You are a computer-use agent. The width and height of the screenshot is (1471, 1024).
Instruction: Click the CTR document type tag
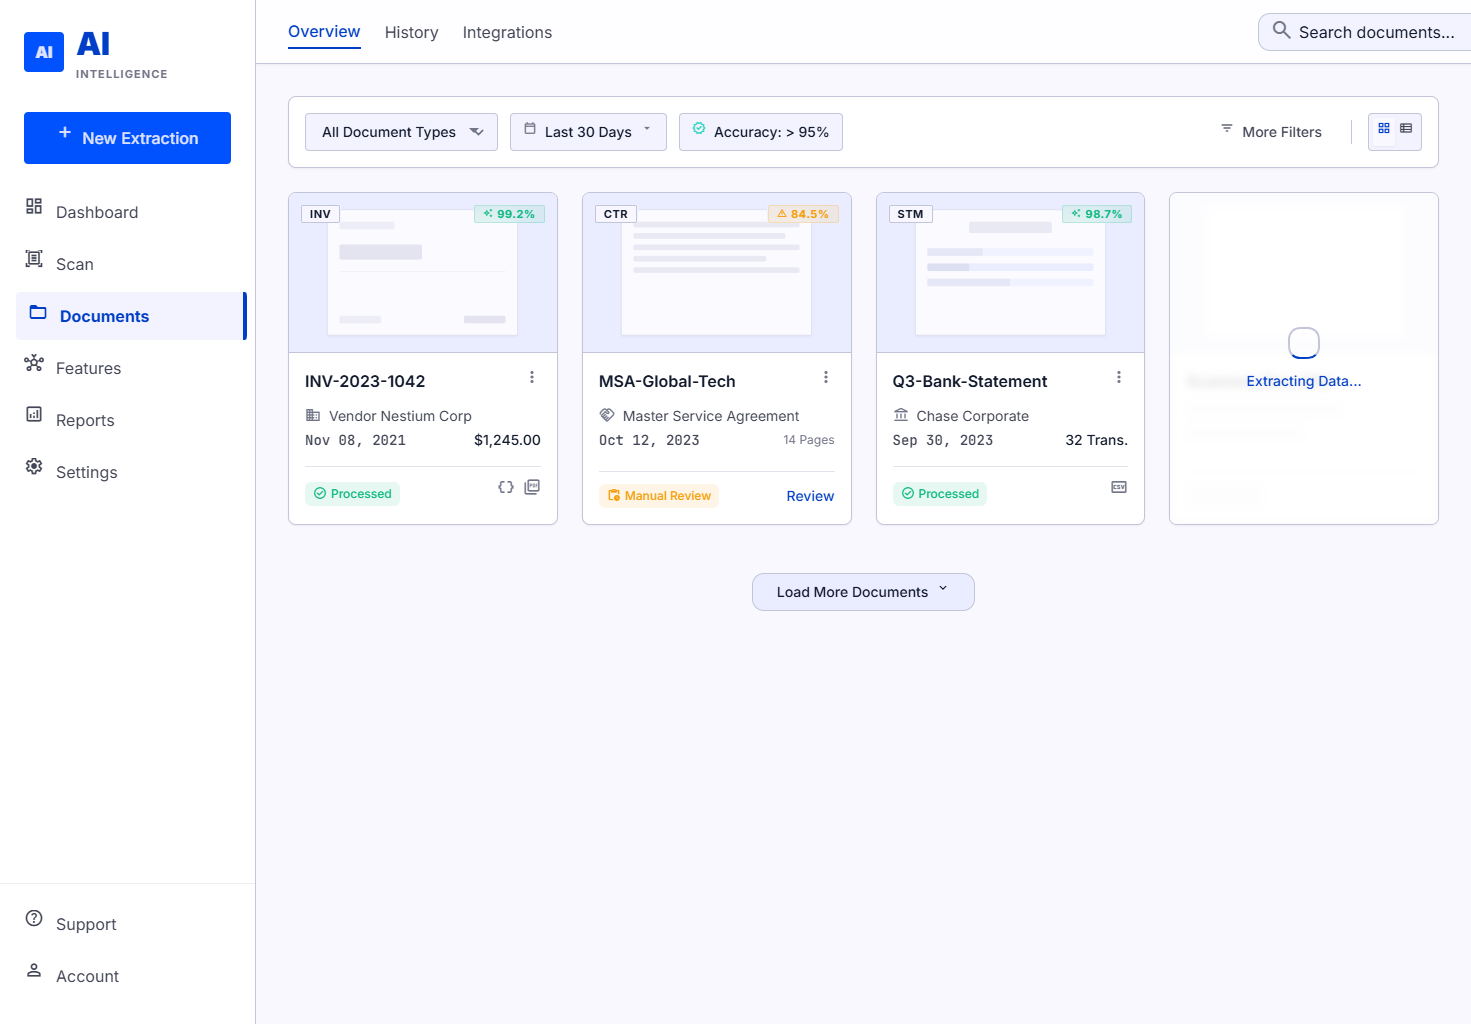coord(616,214)
